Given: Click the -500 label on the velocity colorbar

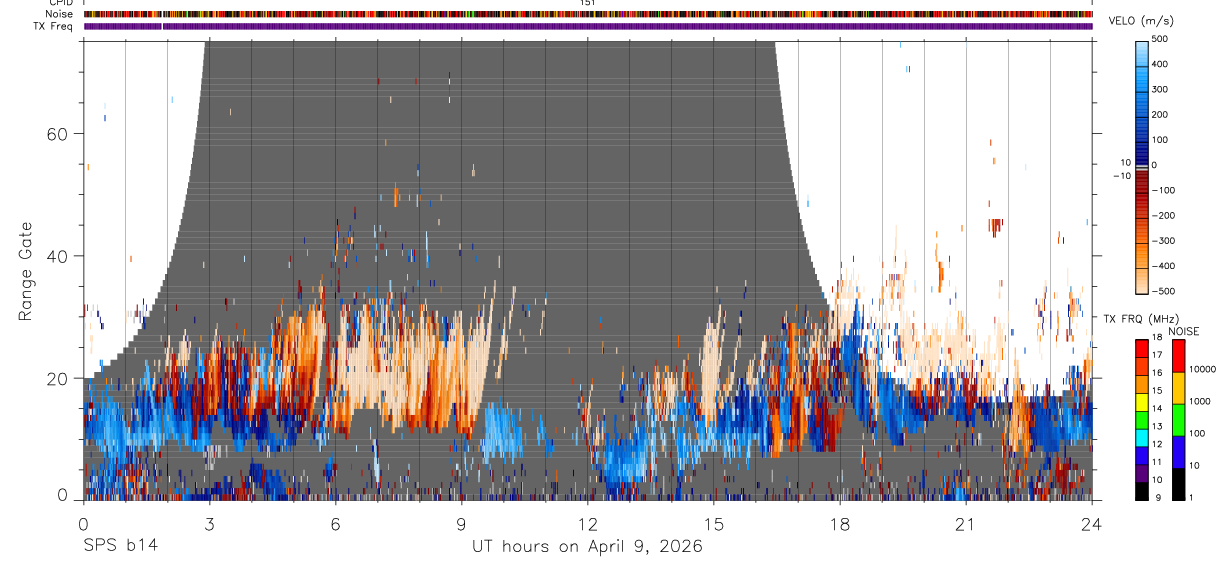Looking at the screenshot, I should [1165, 291].
